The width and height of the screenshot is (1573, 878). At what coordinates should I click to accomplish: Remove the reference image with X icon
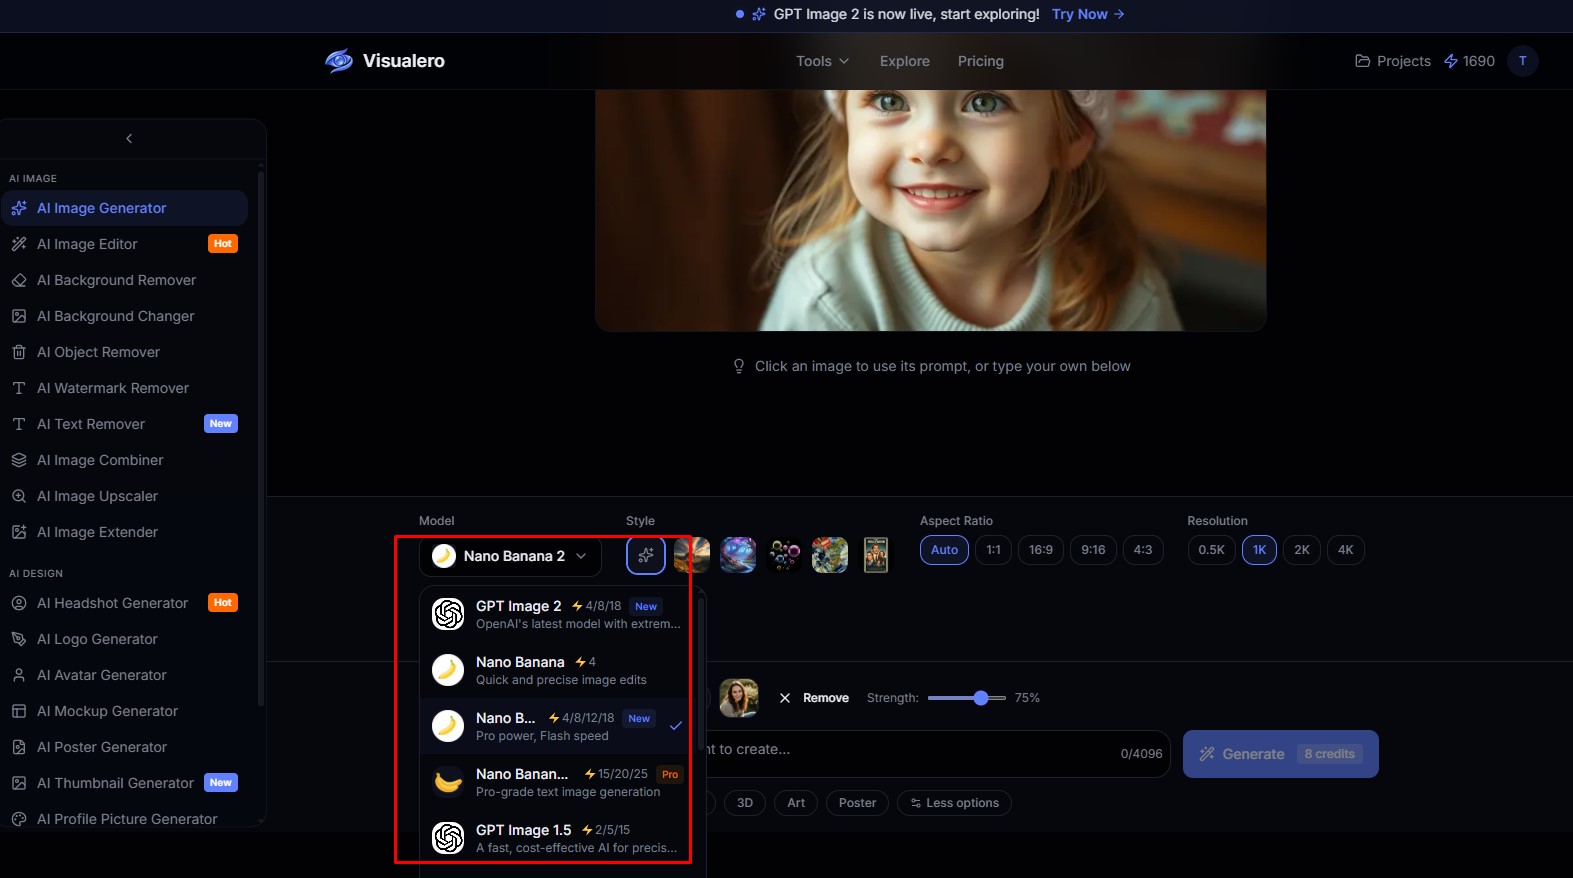(x=785, y=698)
